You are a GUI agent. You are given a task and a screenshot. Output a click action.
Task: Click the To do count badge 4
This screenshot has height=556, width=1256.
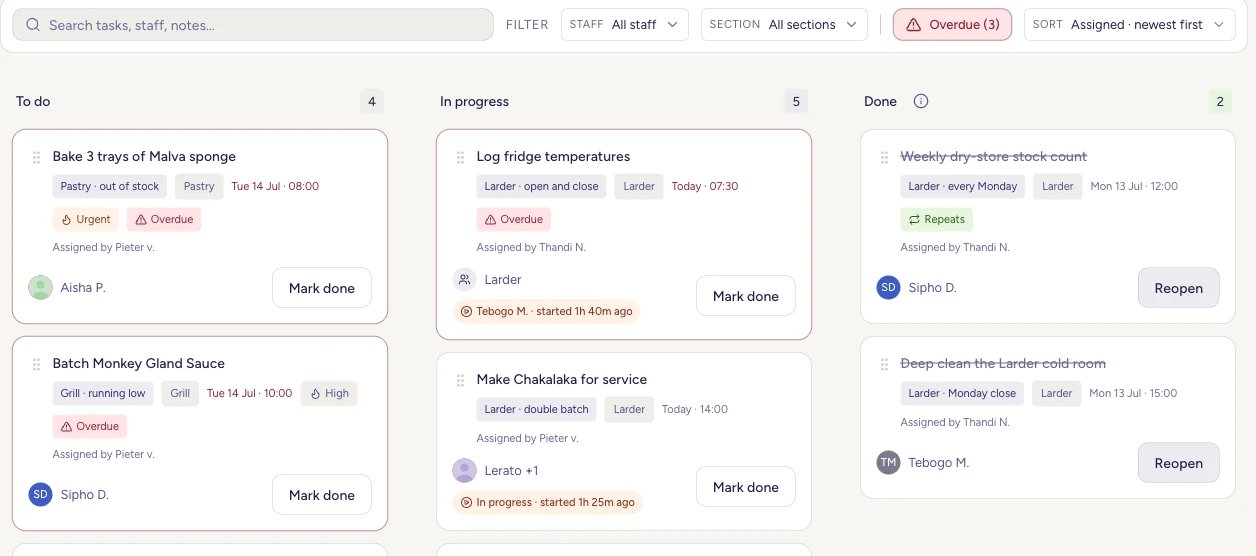372,101
